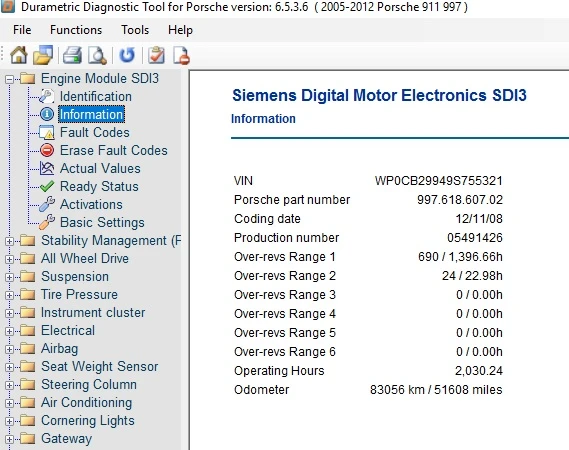This screenshot has width=569, height=450.
Task: Open Ready Status item
Action: pyautogui.click(x=99, y=187)
